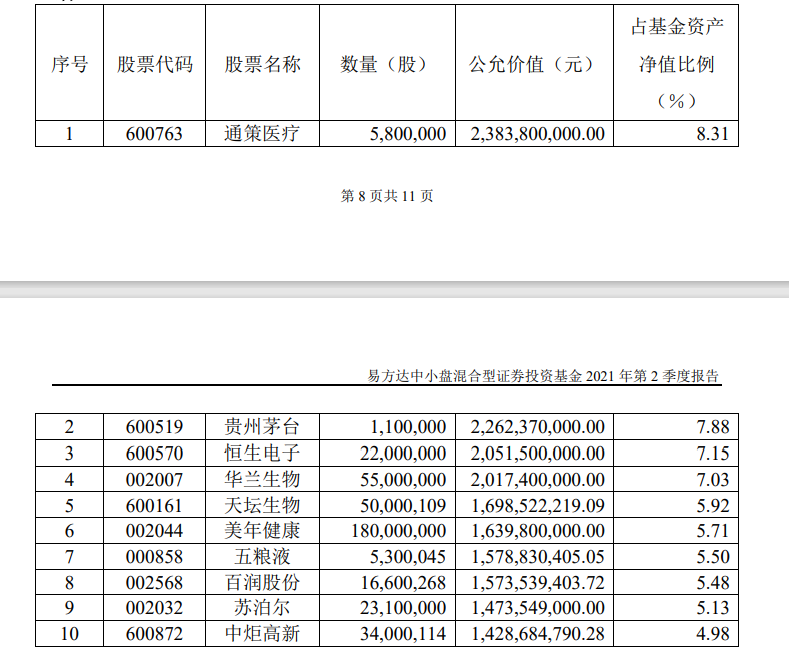Viewport: 789px width, 653px height.
Task: Click the 数量（股）column header
Action: [387, 64]
